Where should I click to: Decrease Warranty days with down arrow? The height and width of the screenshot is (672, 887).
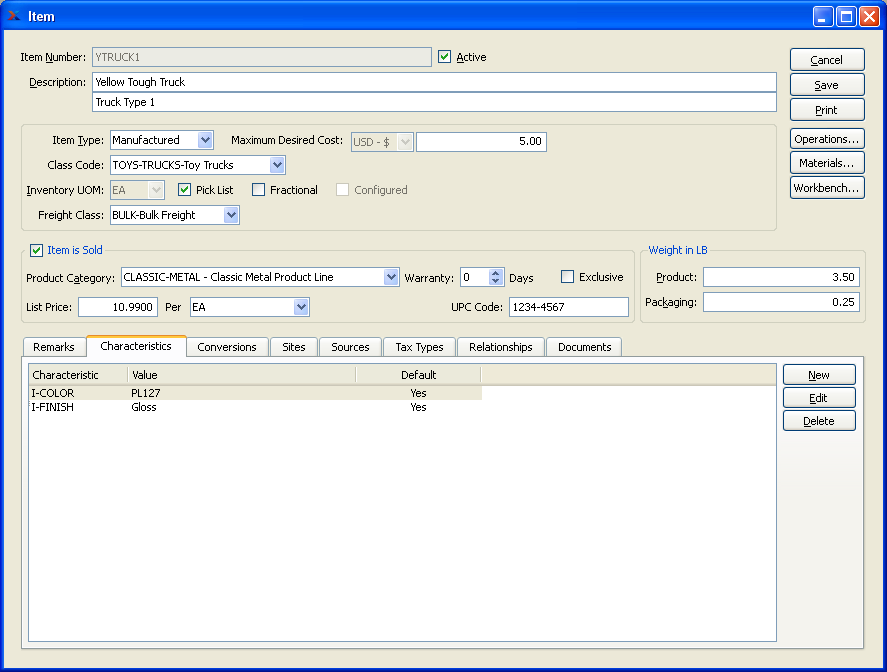tap(496, 282)
